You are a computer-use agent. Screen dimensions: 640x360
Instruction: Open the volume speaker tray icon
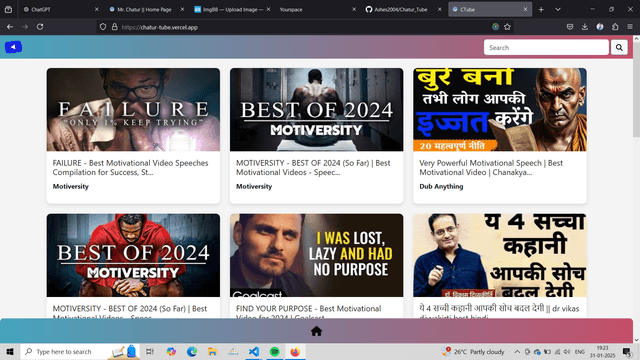click(x=567, y=352)
